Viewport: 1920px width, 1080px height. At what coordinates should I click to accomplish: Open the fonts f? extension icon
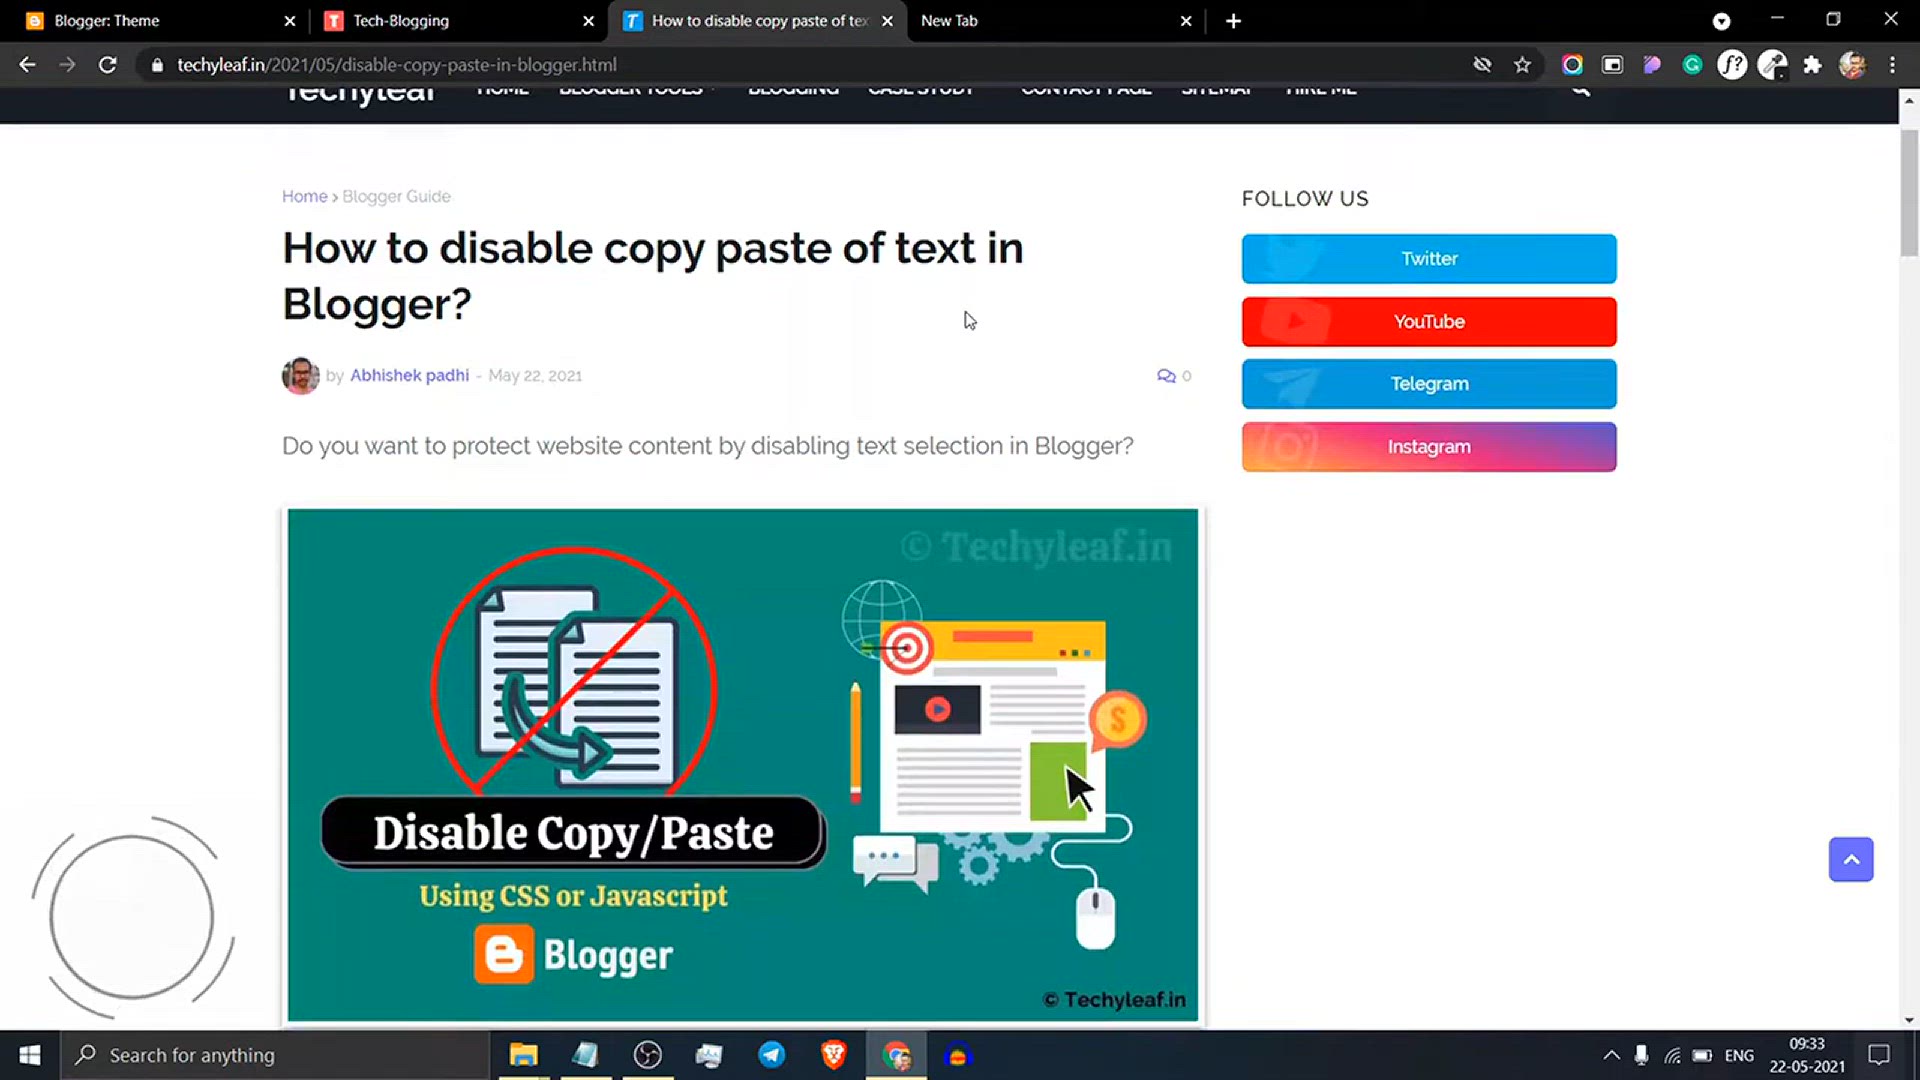coord(1732,65)
